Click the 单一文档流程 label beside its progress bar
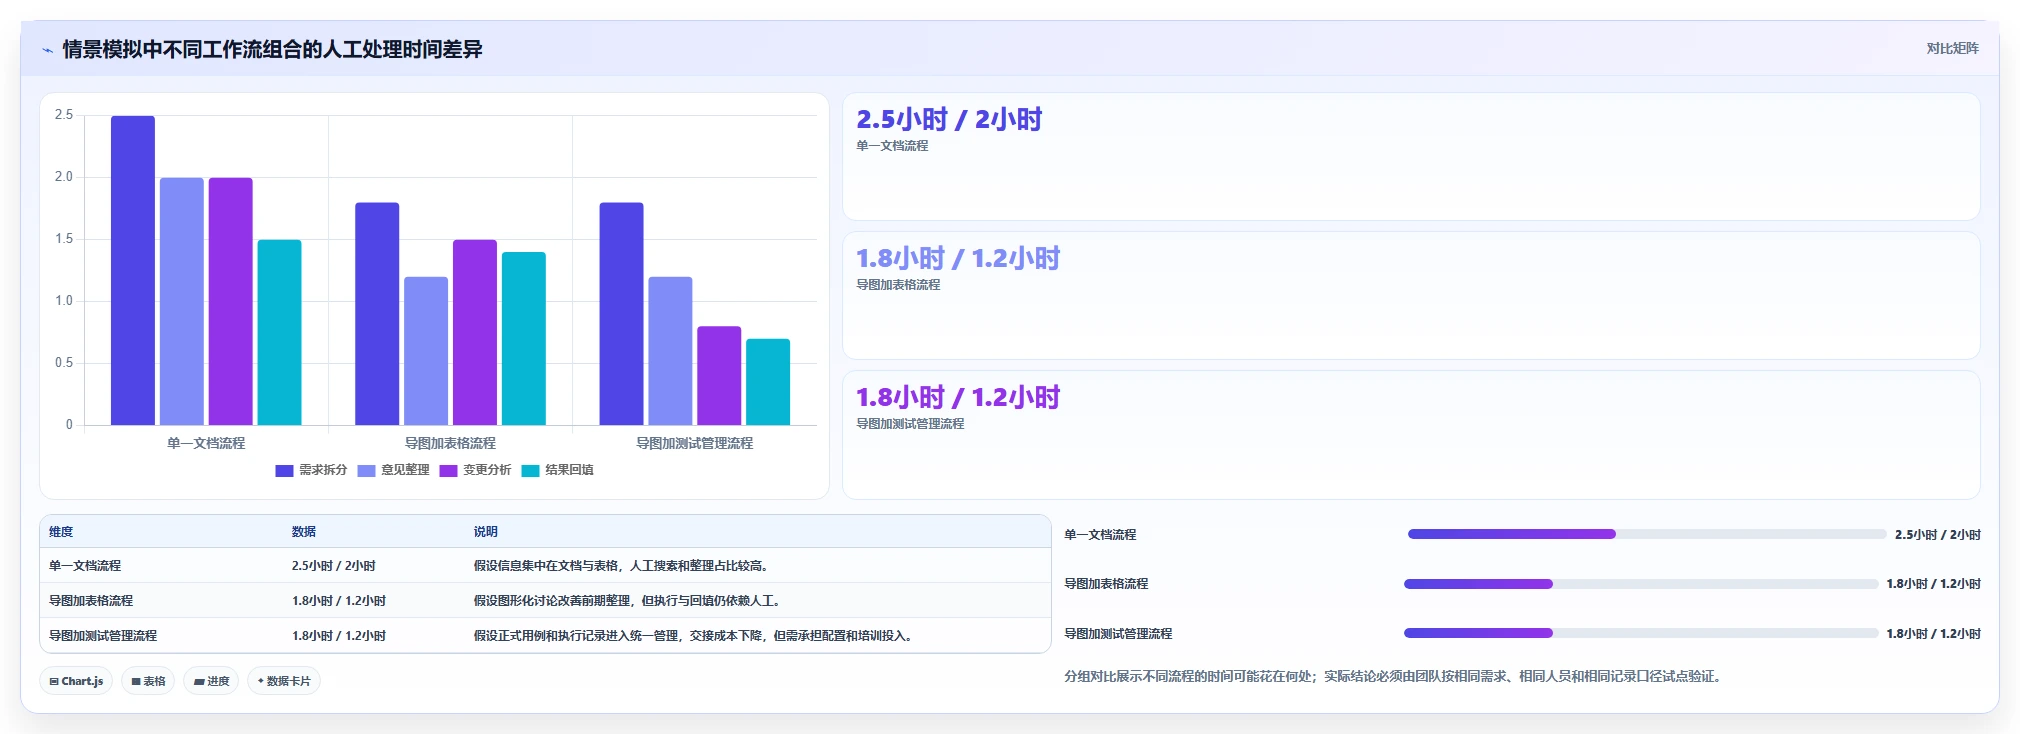The image size is (2020, 734). (x=1100, y=535)
